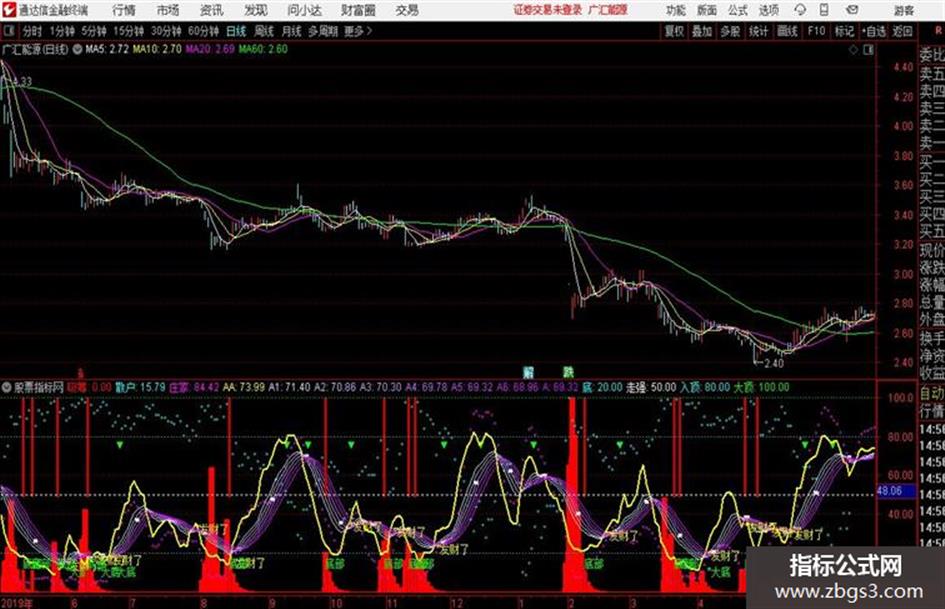This screenshot has width=945, height=609.
Task: Click the MA10: 2.70 indicator value
Action: 157,49
